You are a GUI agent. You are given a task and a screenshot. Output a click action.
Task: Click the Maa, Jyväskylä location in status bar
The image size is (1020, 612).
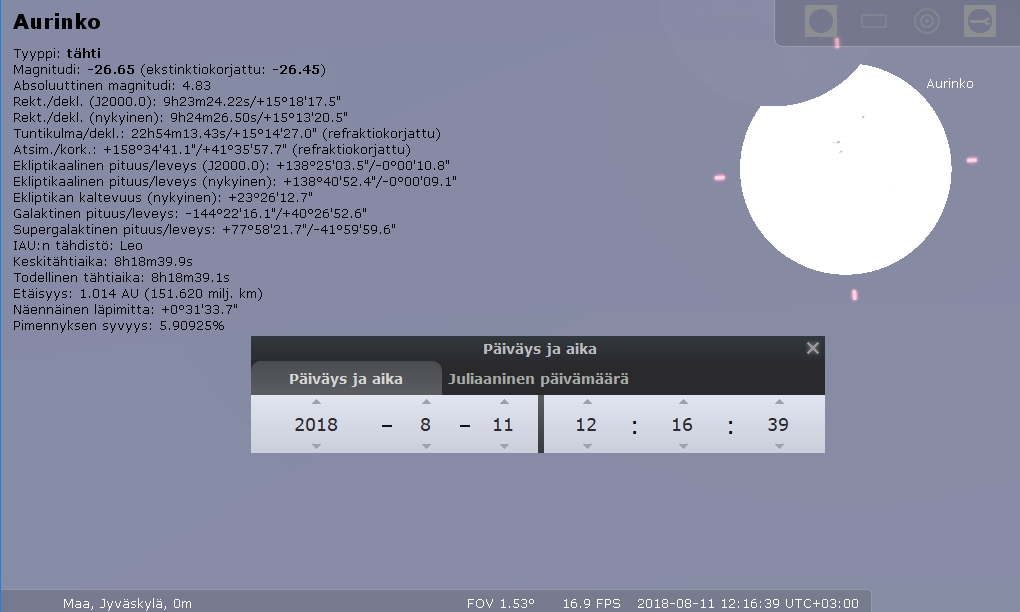(127, 603)
